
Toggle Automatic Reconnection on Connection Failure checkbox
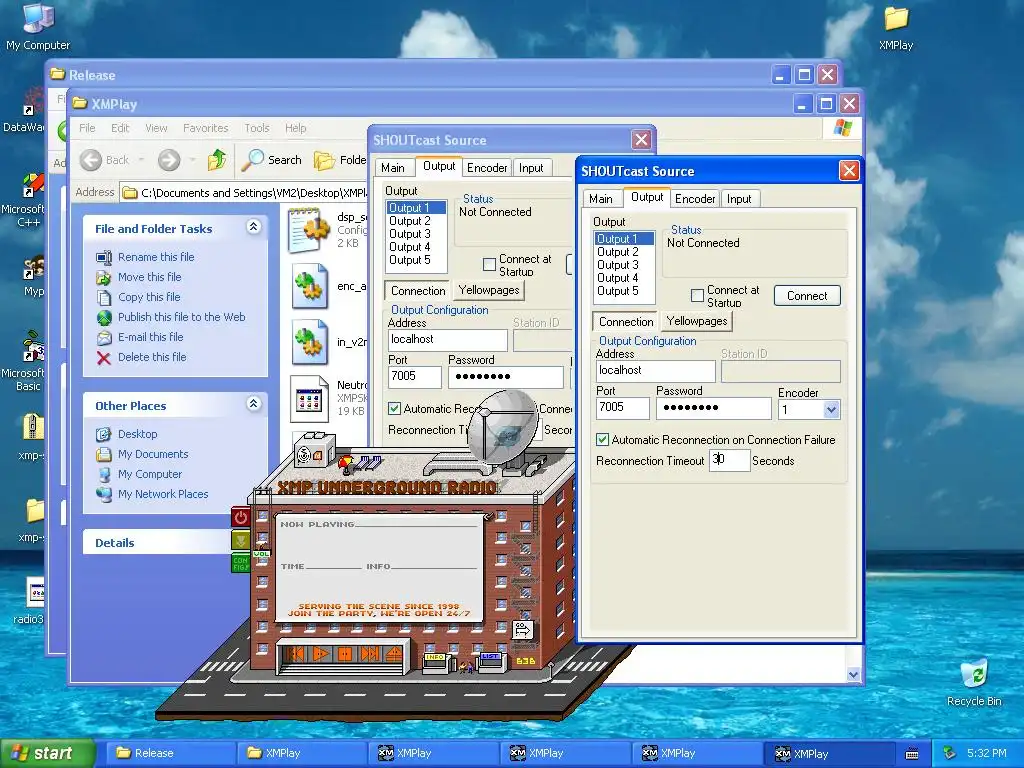point(602,440)
